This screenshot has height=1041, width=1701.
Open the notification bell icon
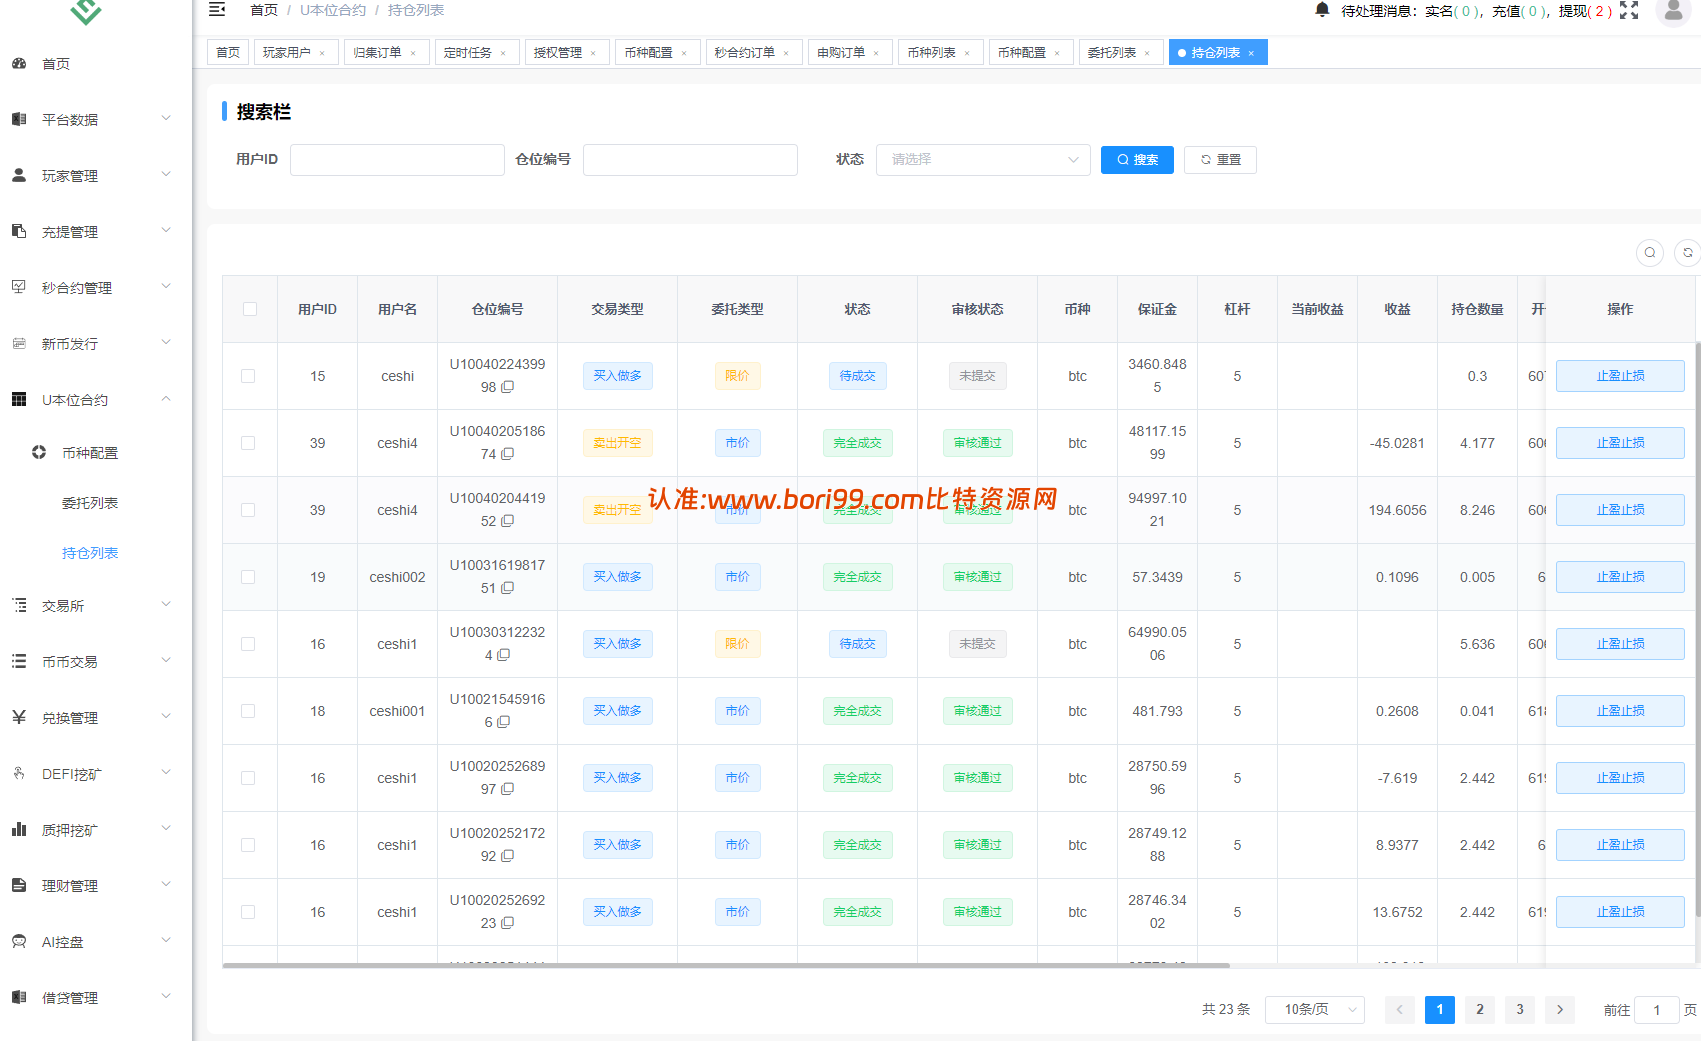click(x=1322, y=10)
